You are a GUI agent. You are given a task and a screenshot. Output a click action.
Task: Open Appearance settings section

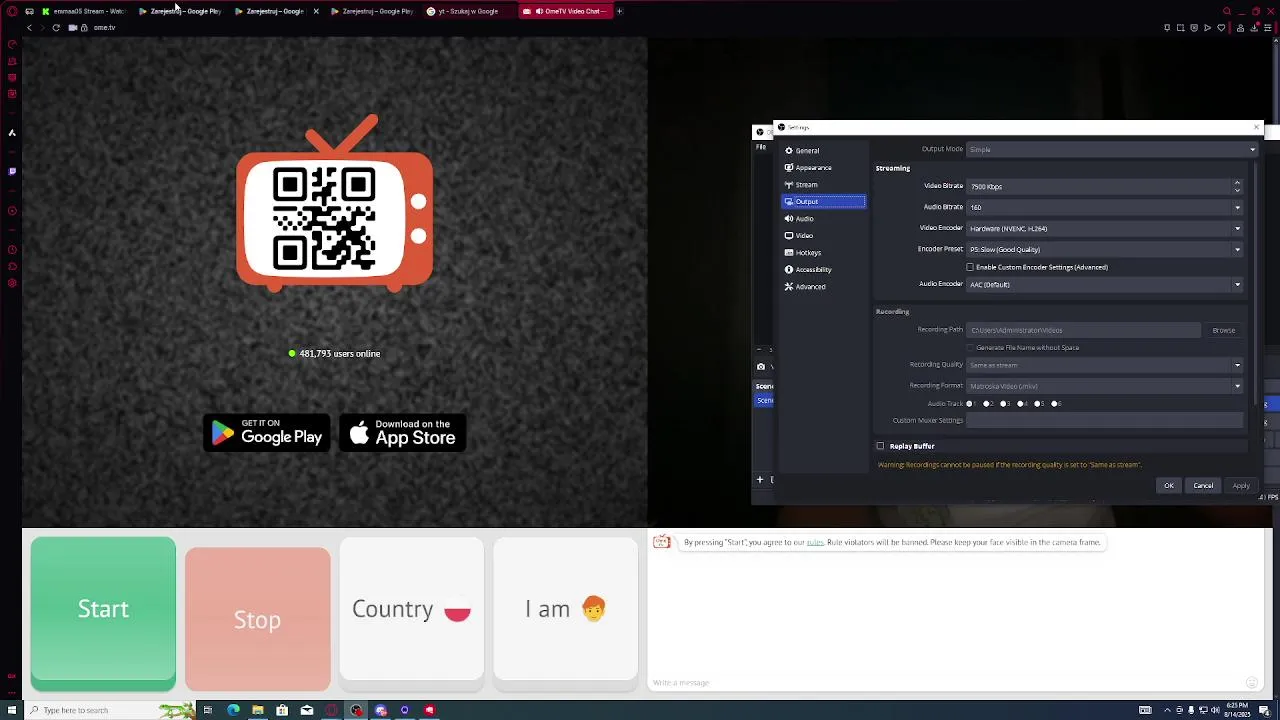point(823,168)
